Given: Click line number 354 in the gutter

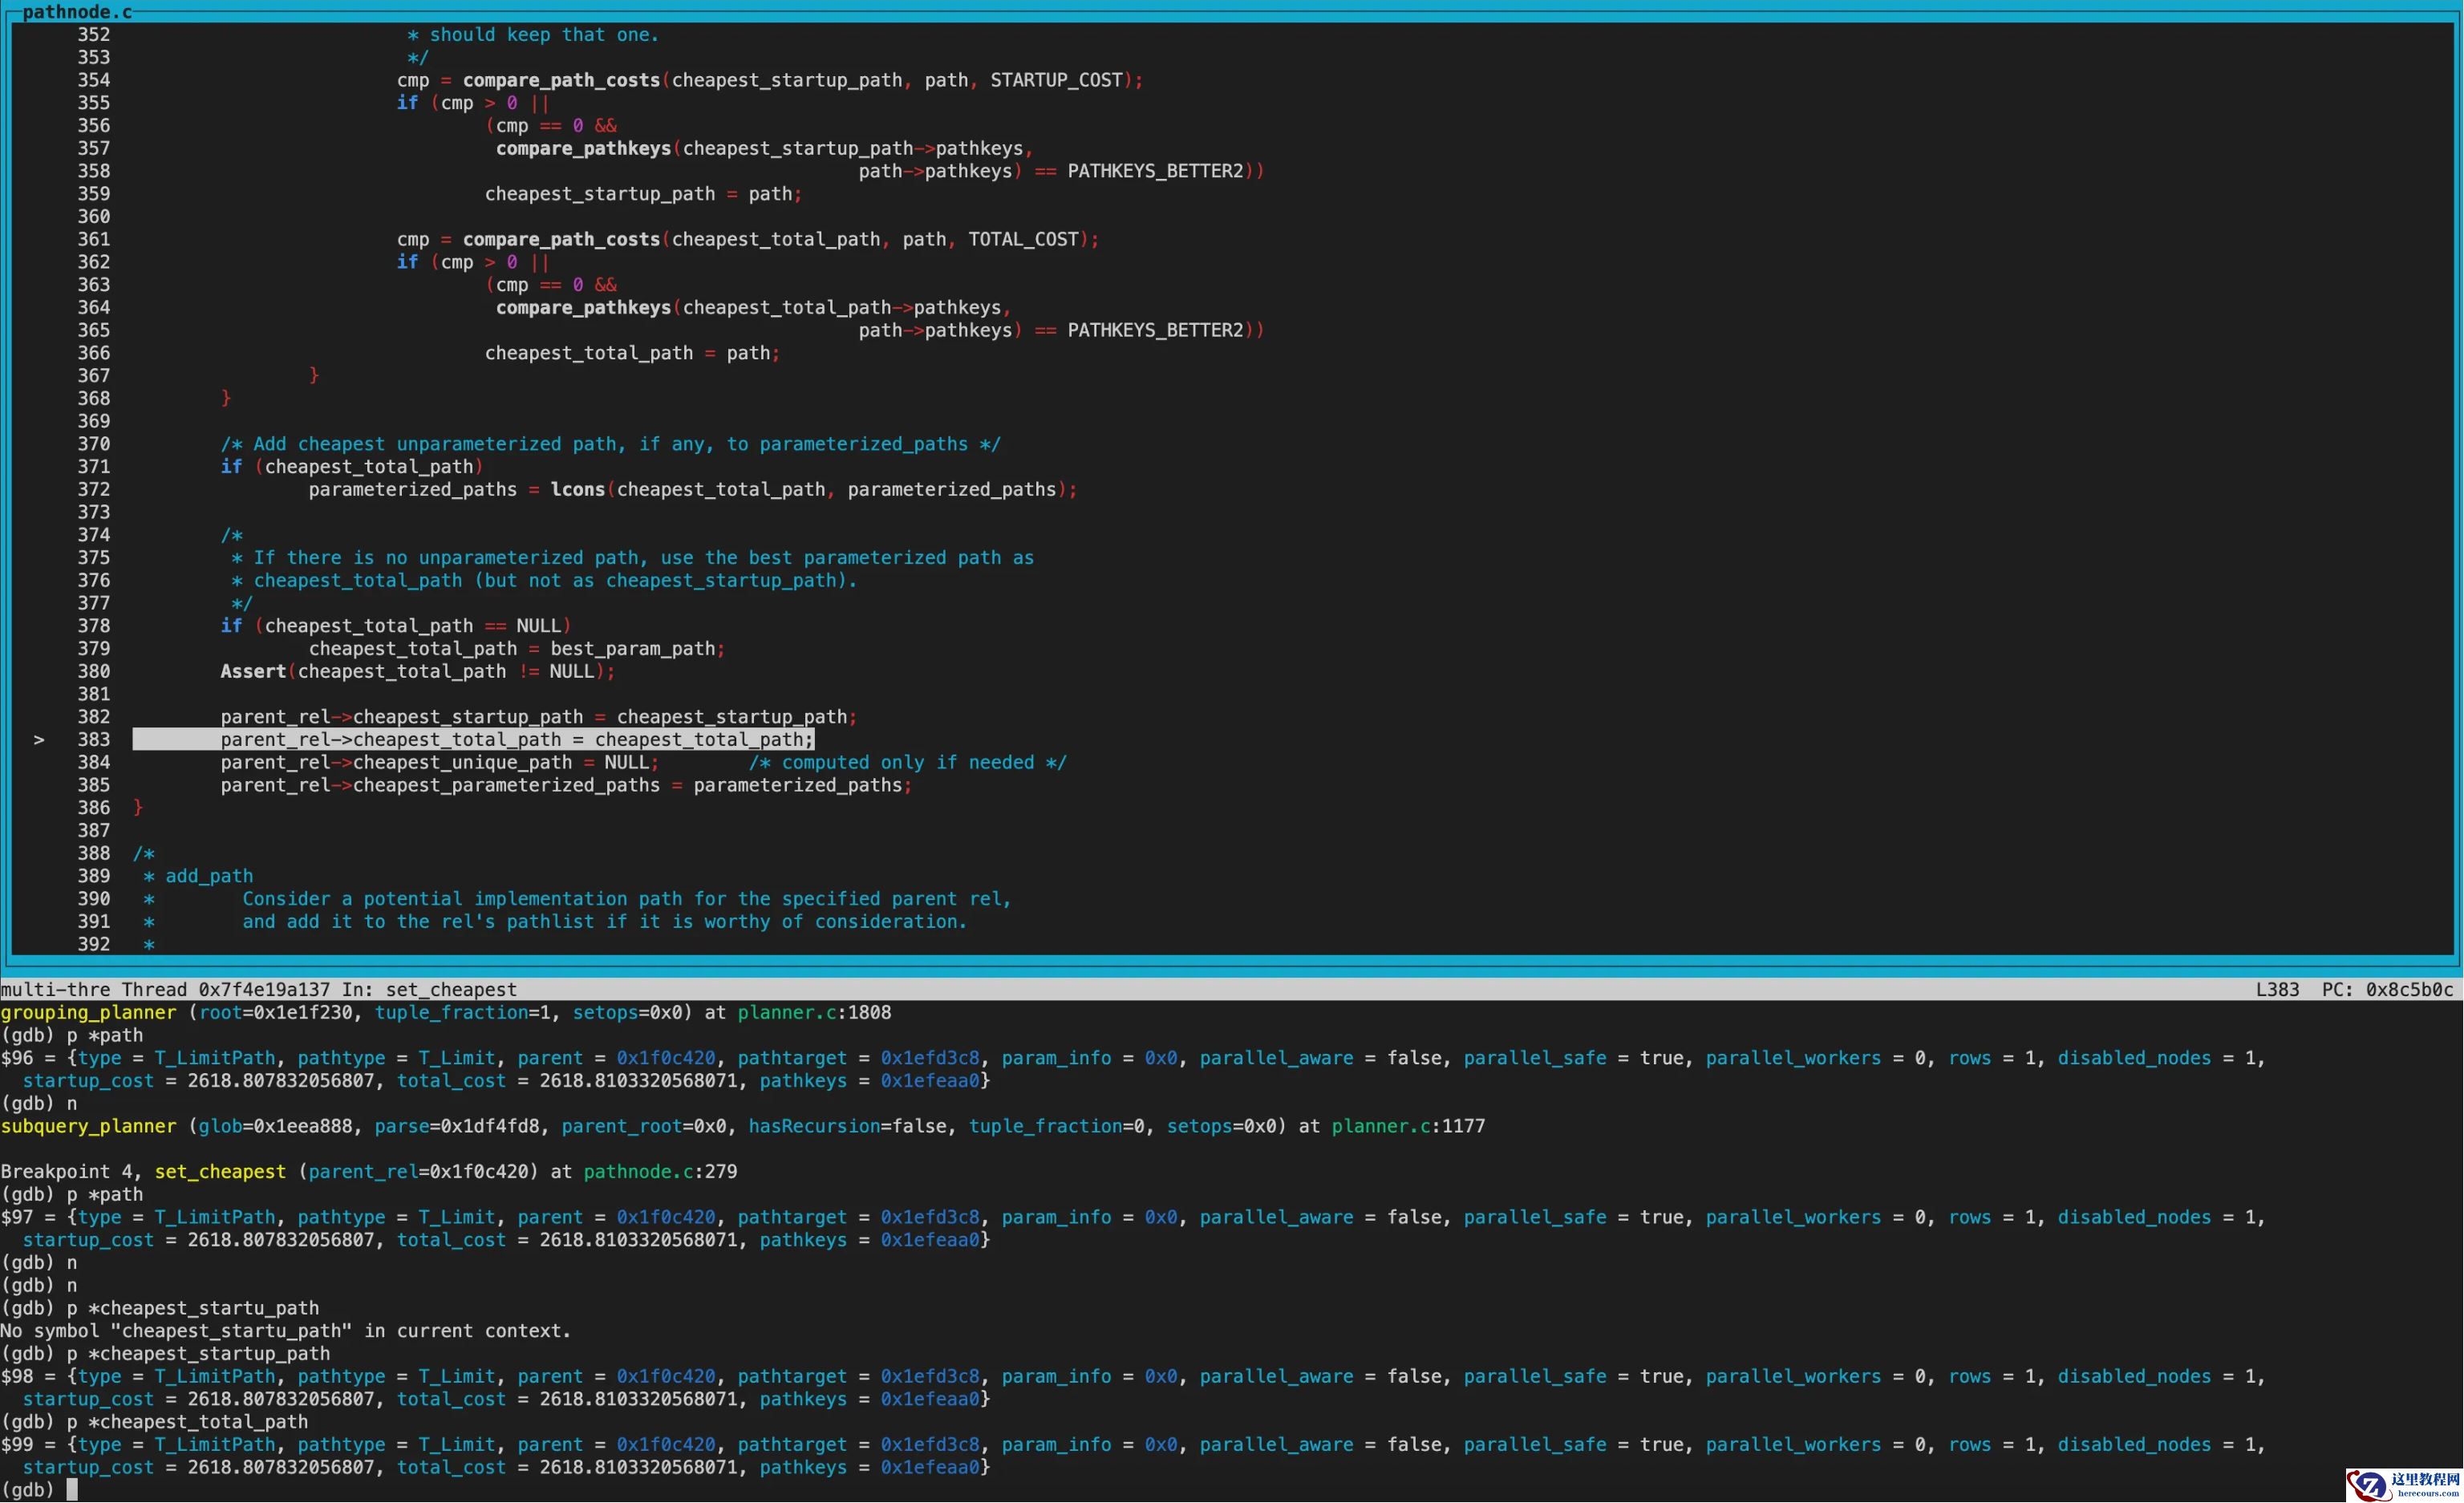Looking at the screenshot, I should 94,80.
